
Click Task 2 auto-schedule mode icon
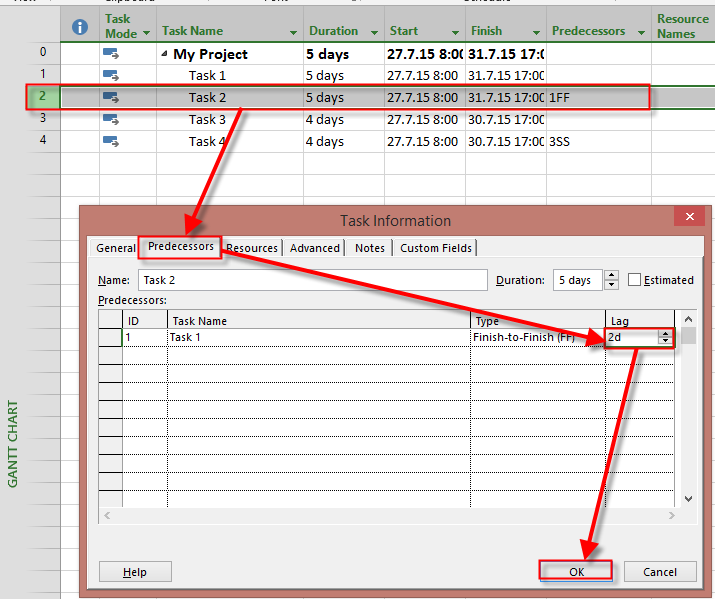coord(111,98)
